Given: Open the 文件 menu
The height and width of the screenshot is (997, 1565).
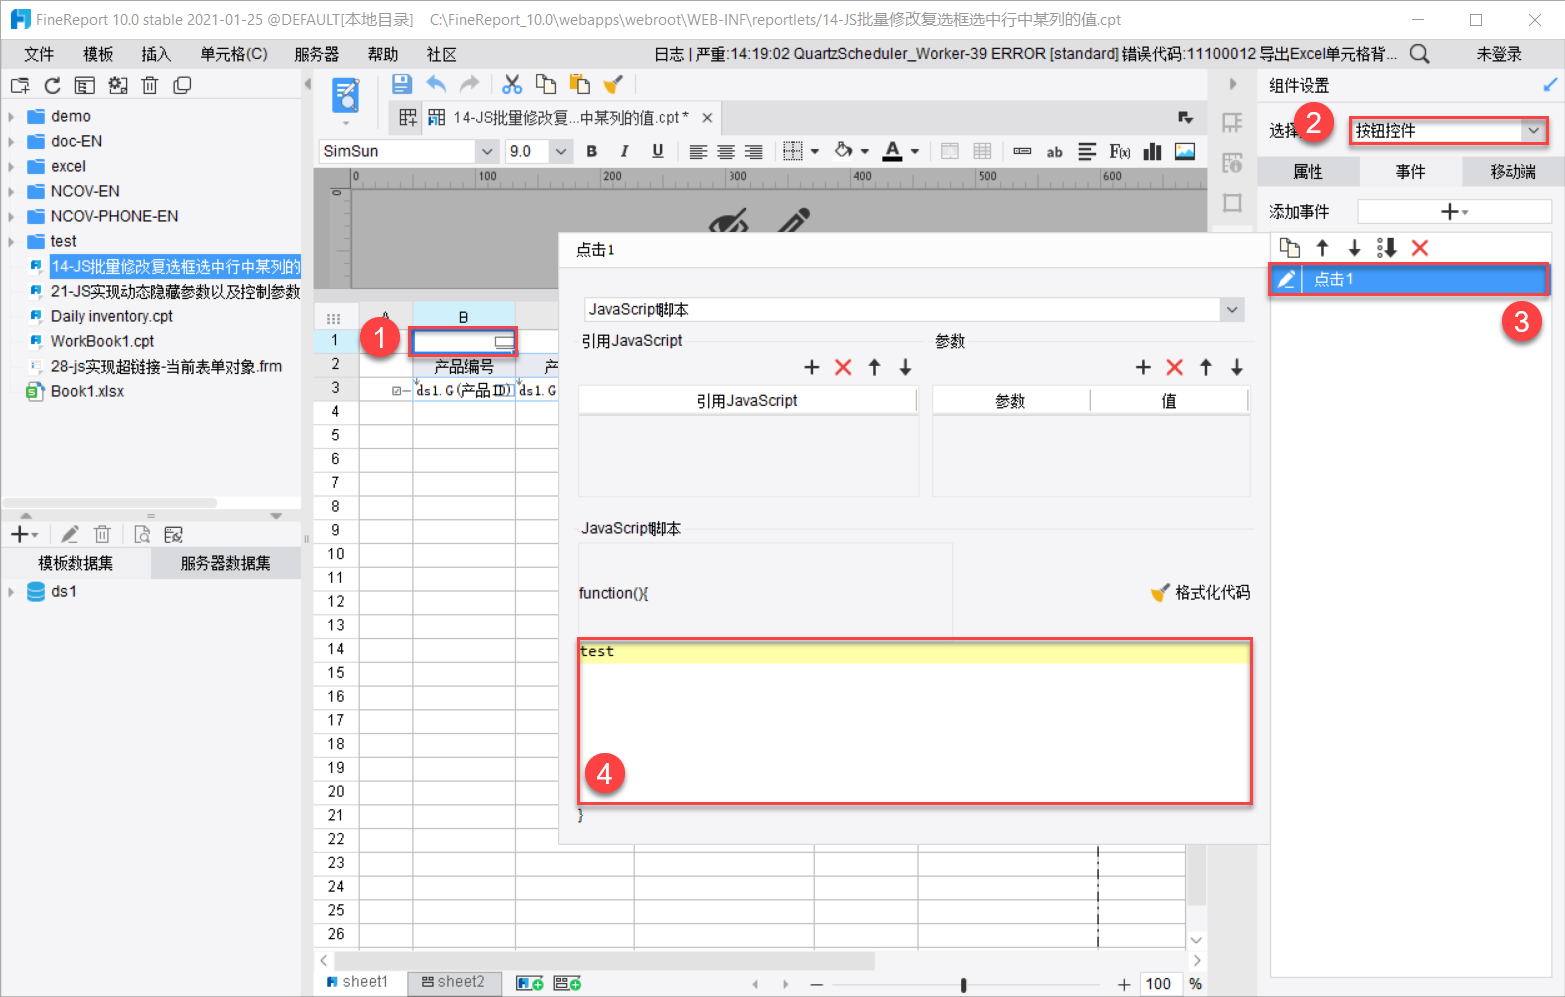Looking at the screenshot, I should 39,54.
